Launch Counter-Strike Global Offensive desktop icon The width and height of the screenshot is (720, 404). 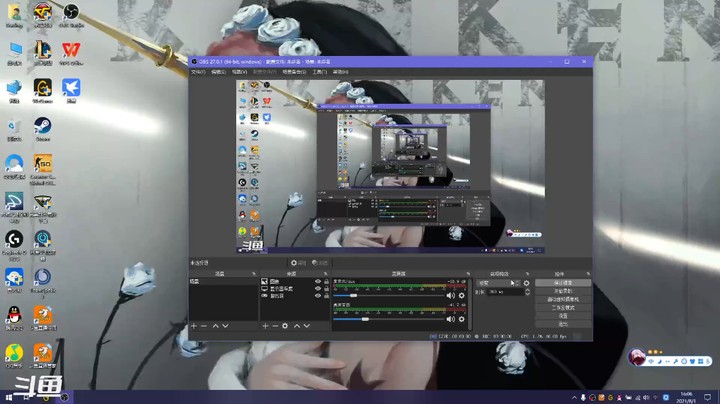coord(43,169)
